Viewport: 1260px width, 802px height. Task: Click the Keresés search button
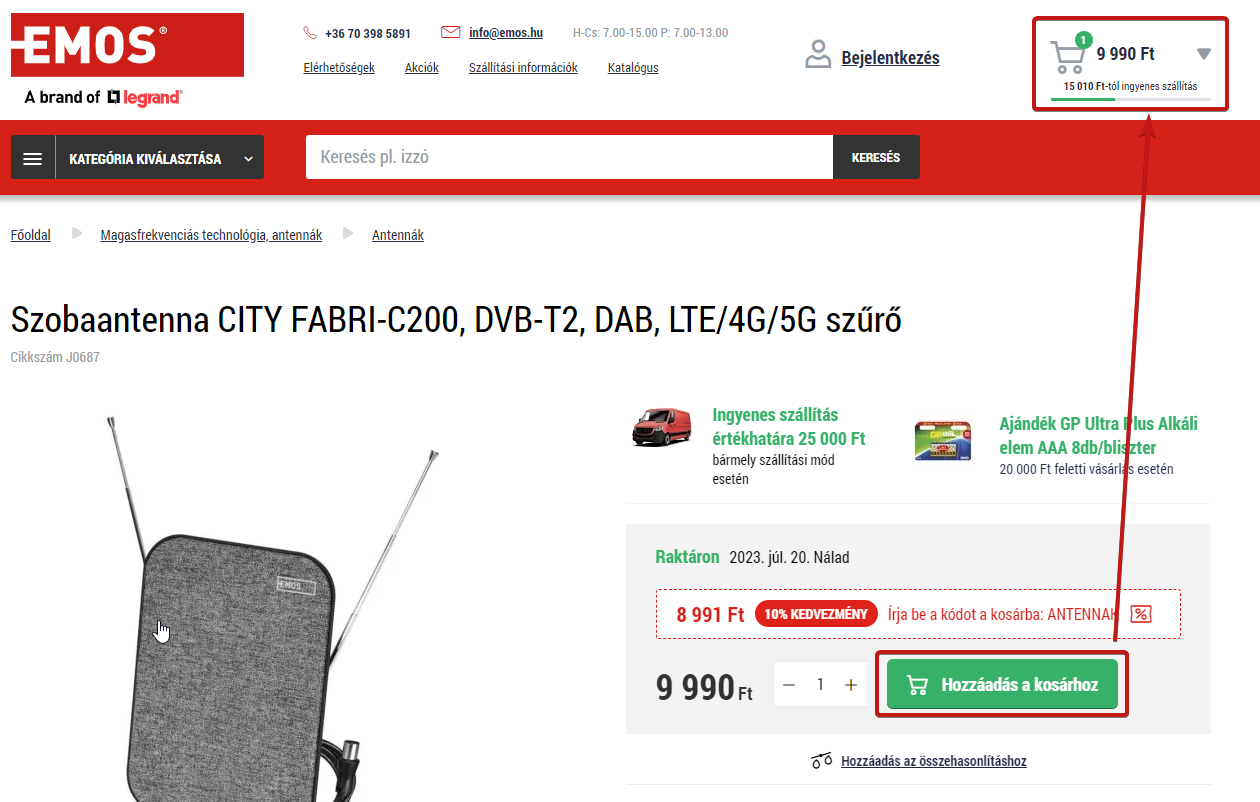click(x=876, y=157)
